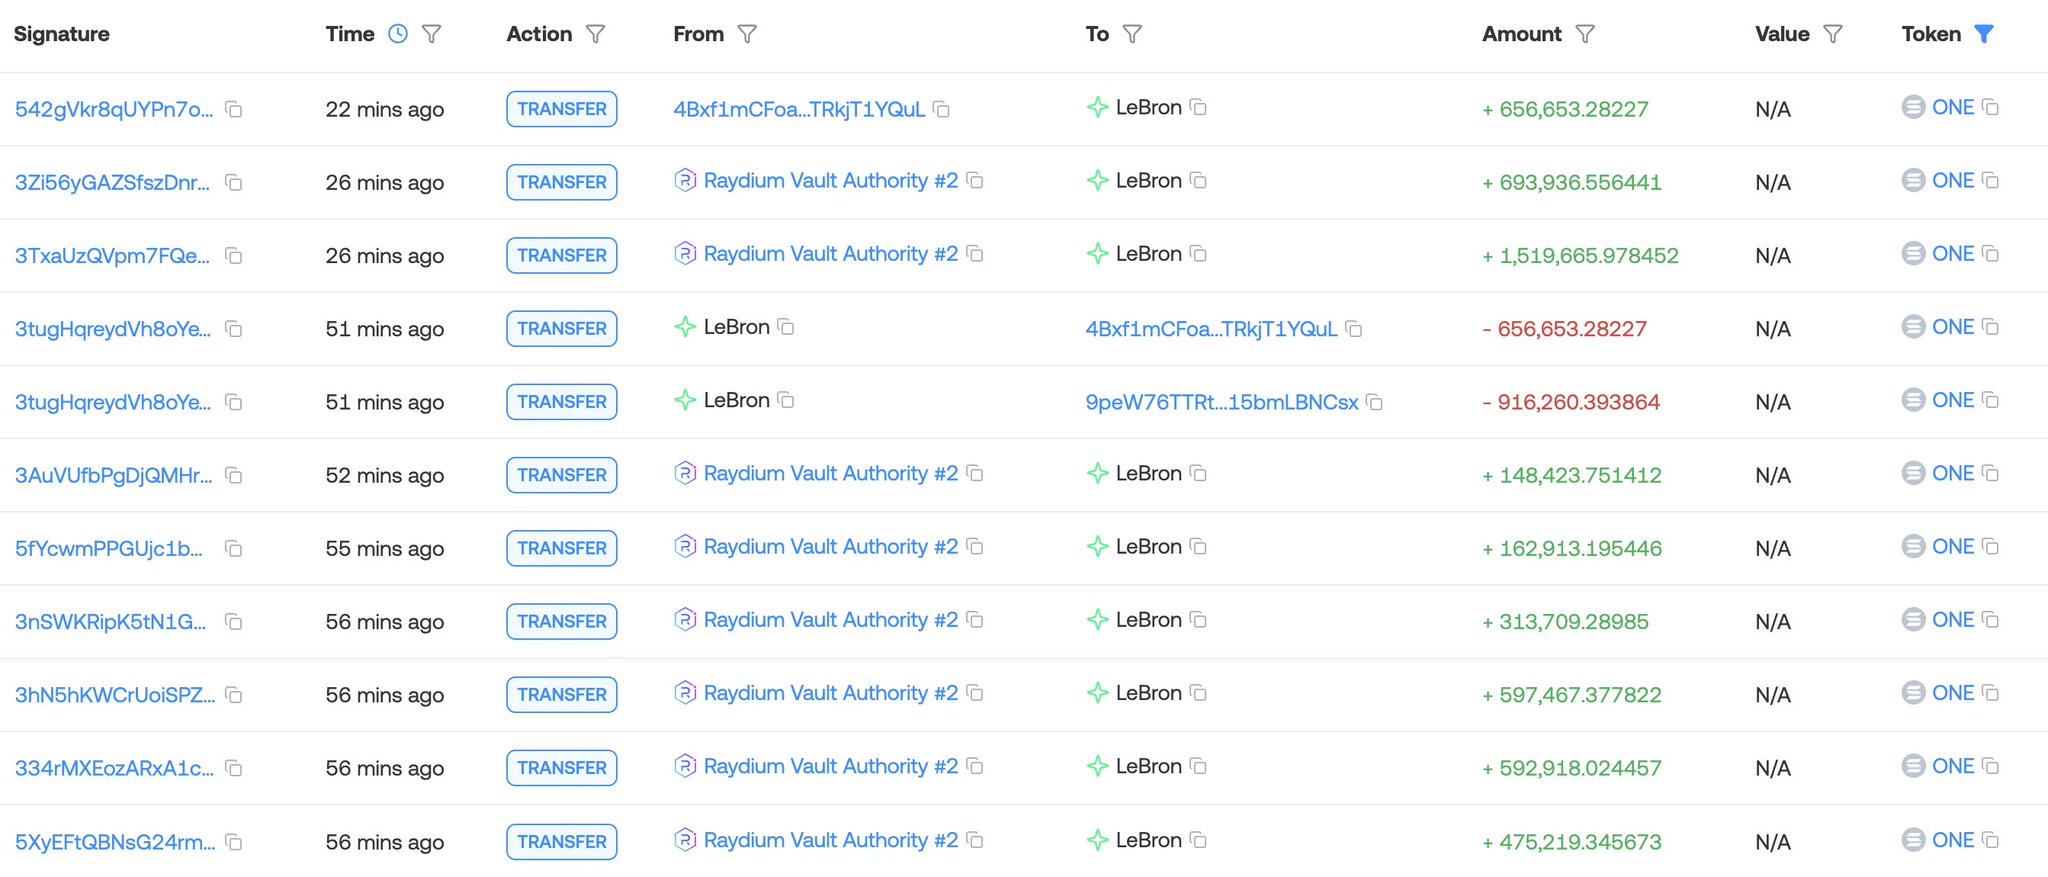Open ONE token in -916,260.393864 row
Screen dimensions: 2048x877
1952,400
